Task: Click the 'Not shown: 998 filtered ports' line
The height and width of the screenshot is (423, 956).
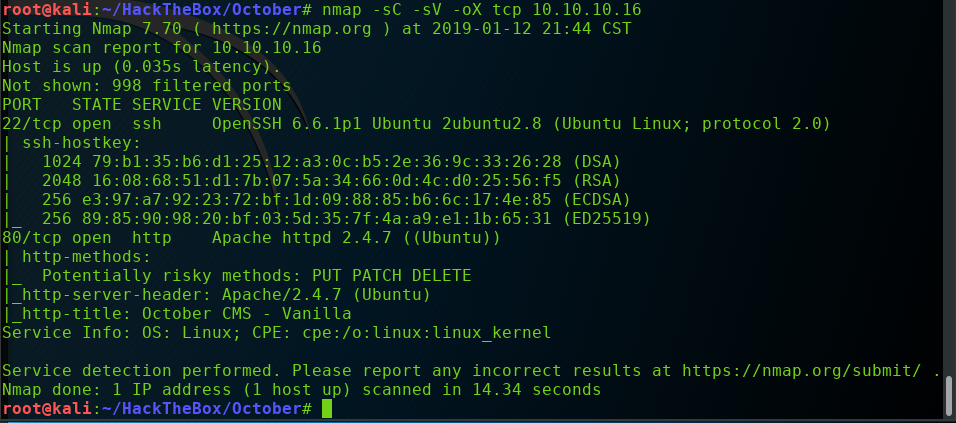Action: pyautogui.click(x=141, y=85)
